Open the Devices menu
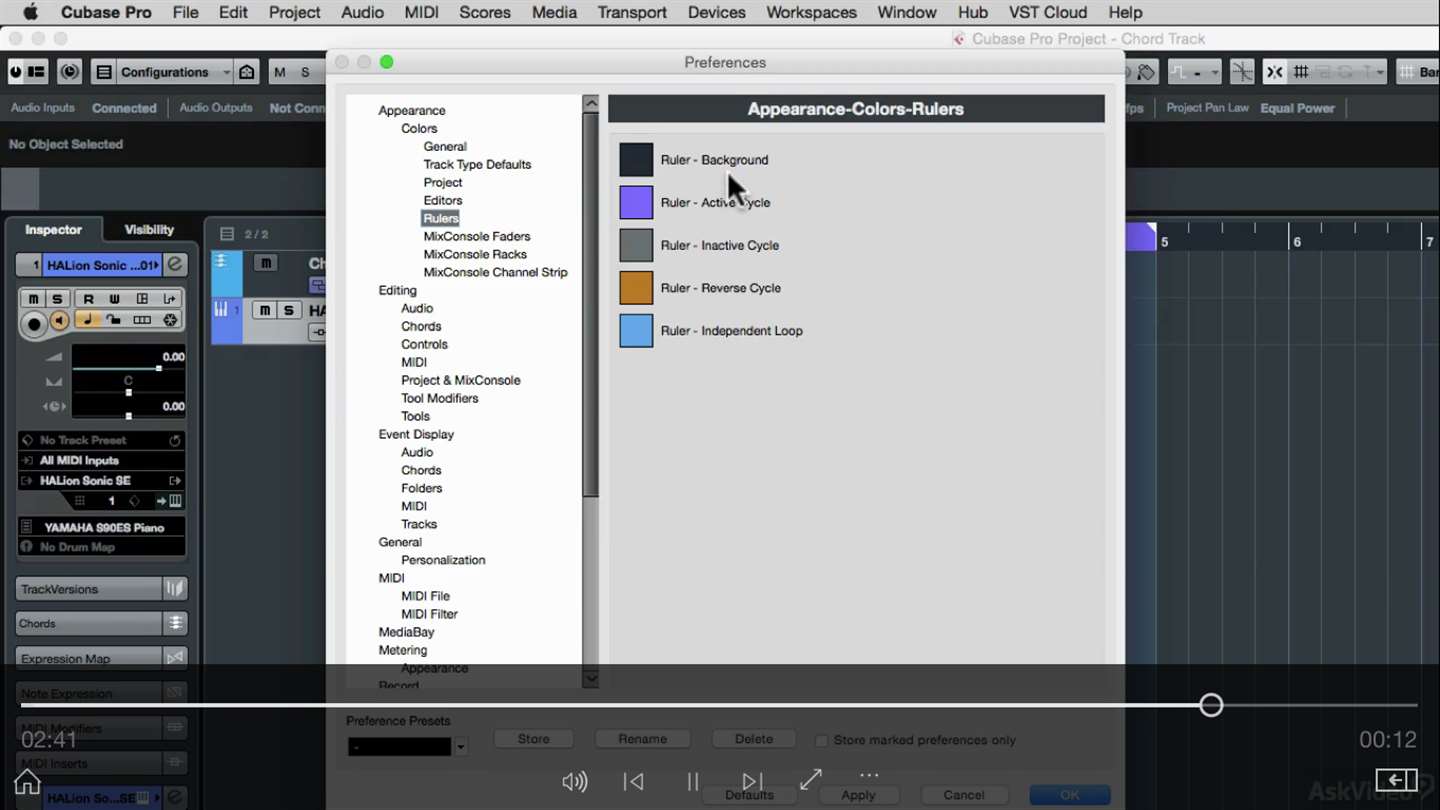 (717, 13)
